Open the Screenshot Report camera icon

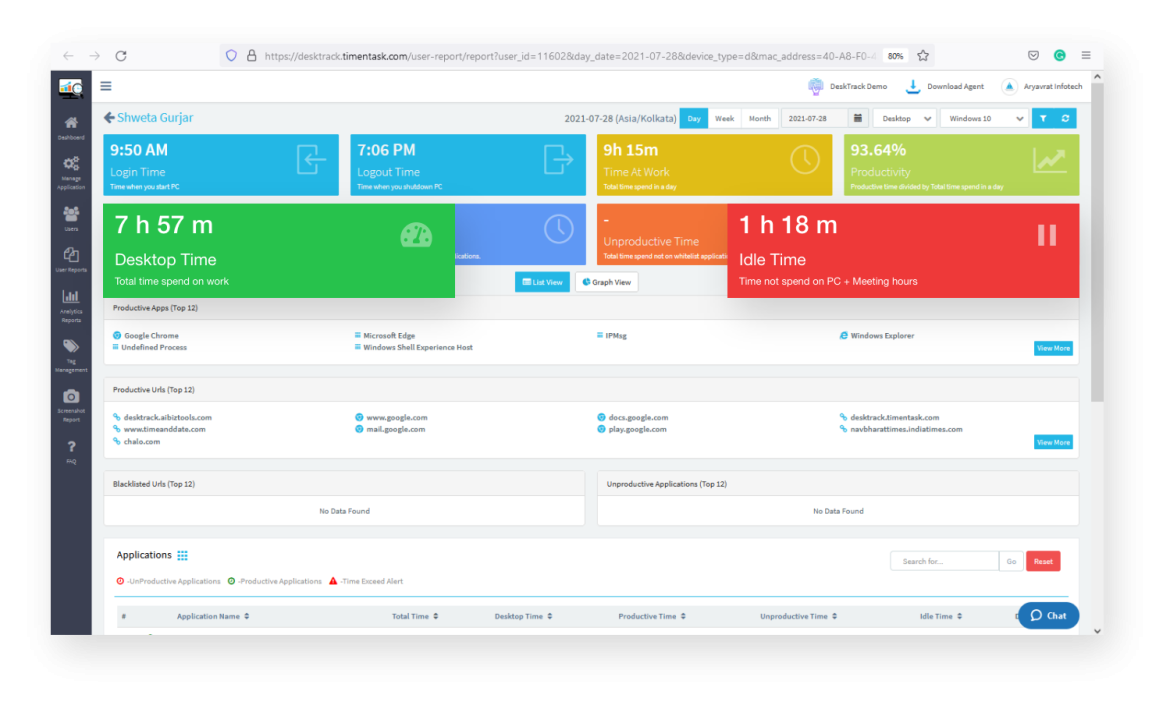click(x=70, y=397)
